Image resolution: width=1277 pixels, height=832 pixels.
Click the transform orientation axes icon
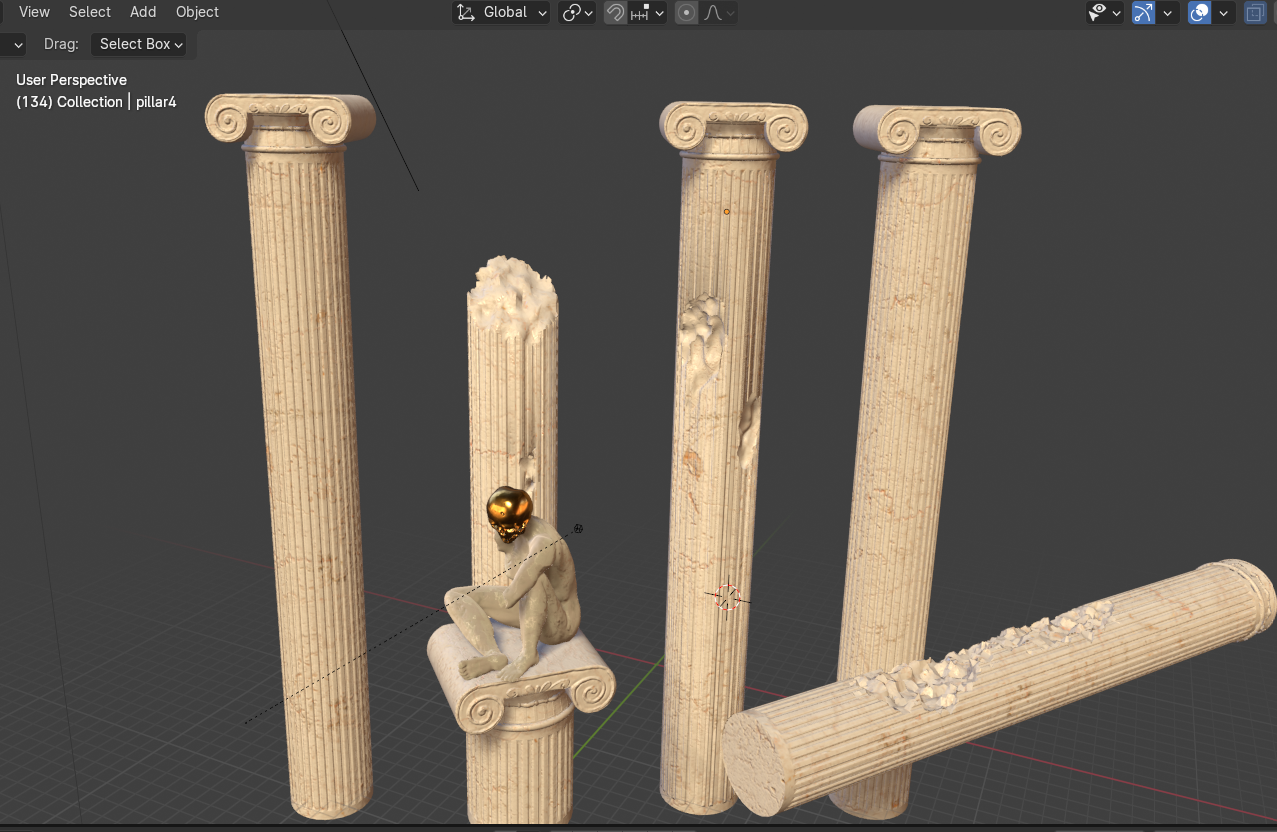[466, 13]
